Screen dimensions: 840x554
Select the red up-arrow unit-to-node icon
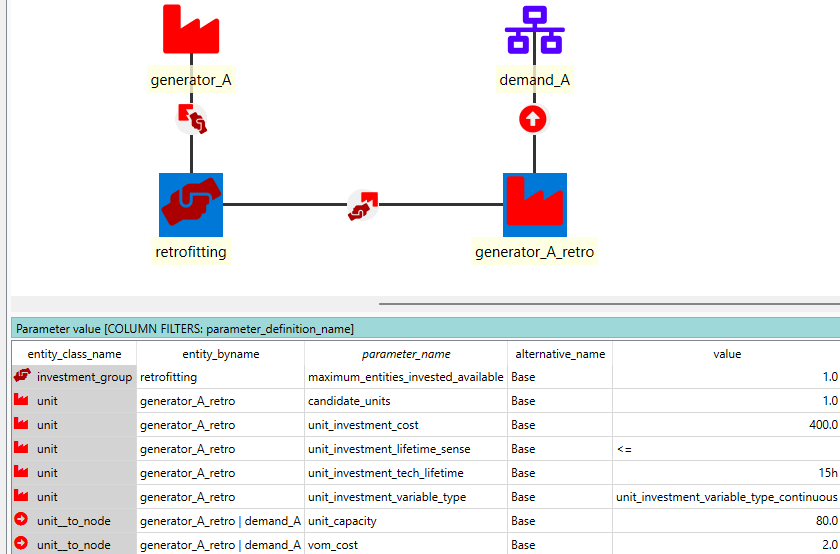pos(532,119)
